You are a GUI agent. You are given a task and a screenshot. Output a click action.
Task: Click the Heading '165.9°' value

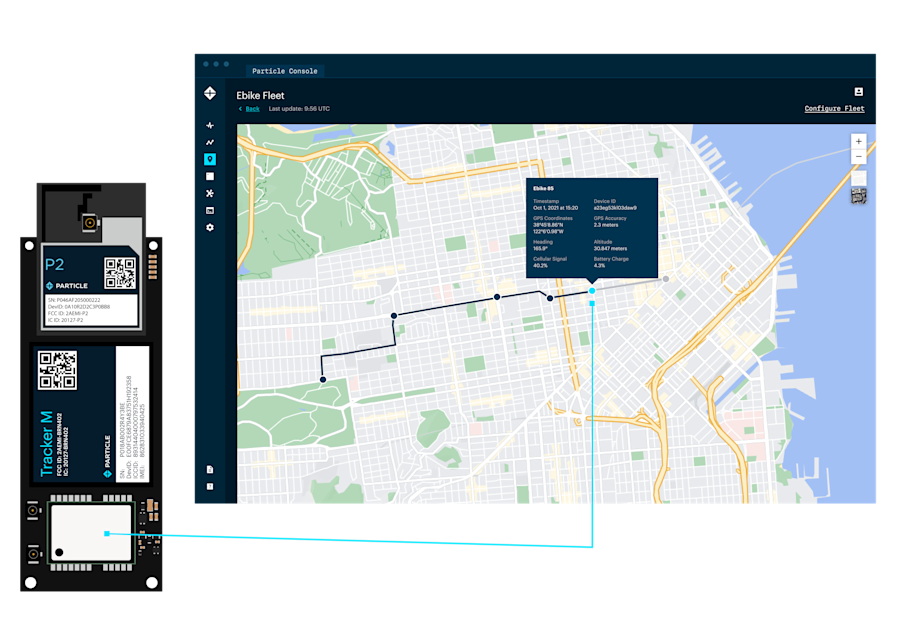(540, 249)
